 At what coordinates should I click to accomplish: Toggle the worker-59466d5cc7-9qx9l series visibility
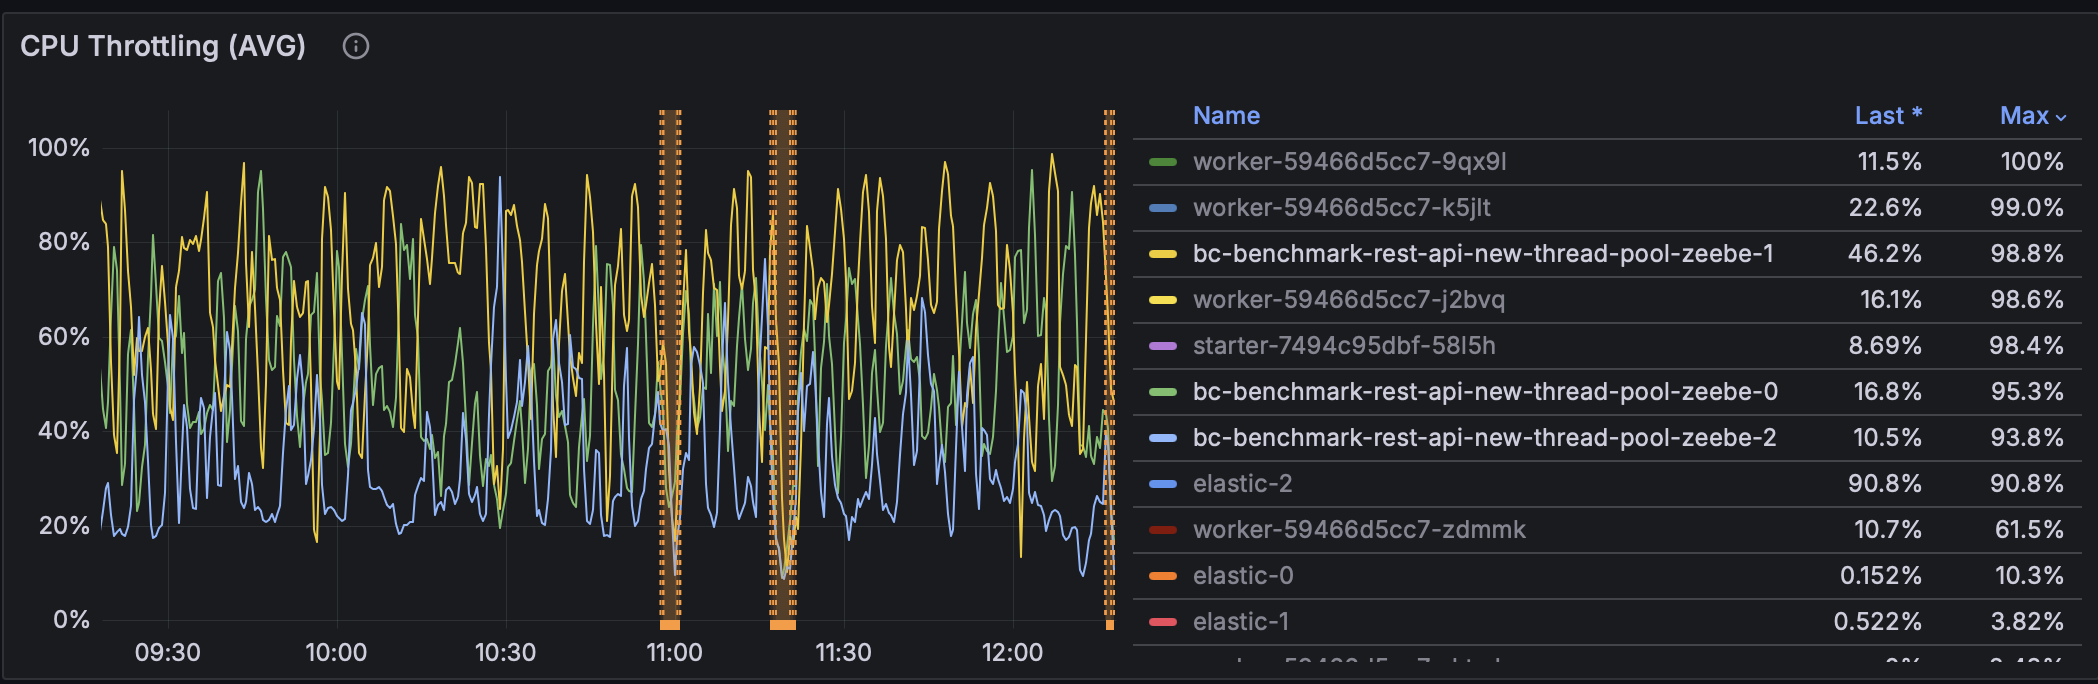[1349, 162]
